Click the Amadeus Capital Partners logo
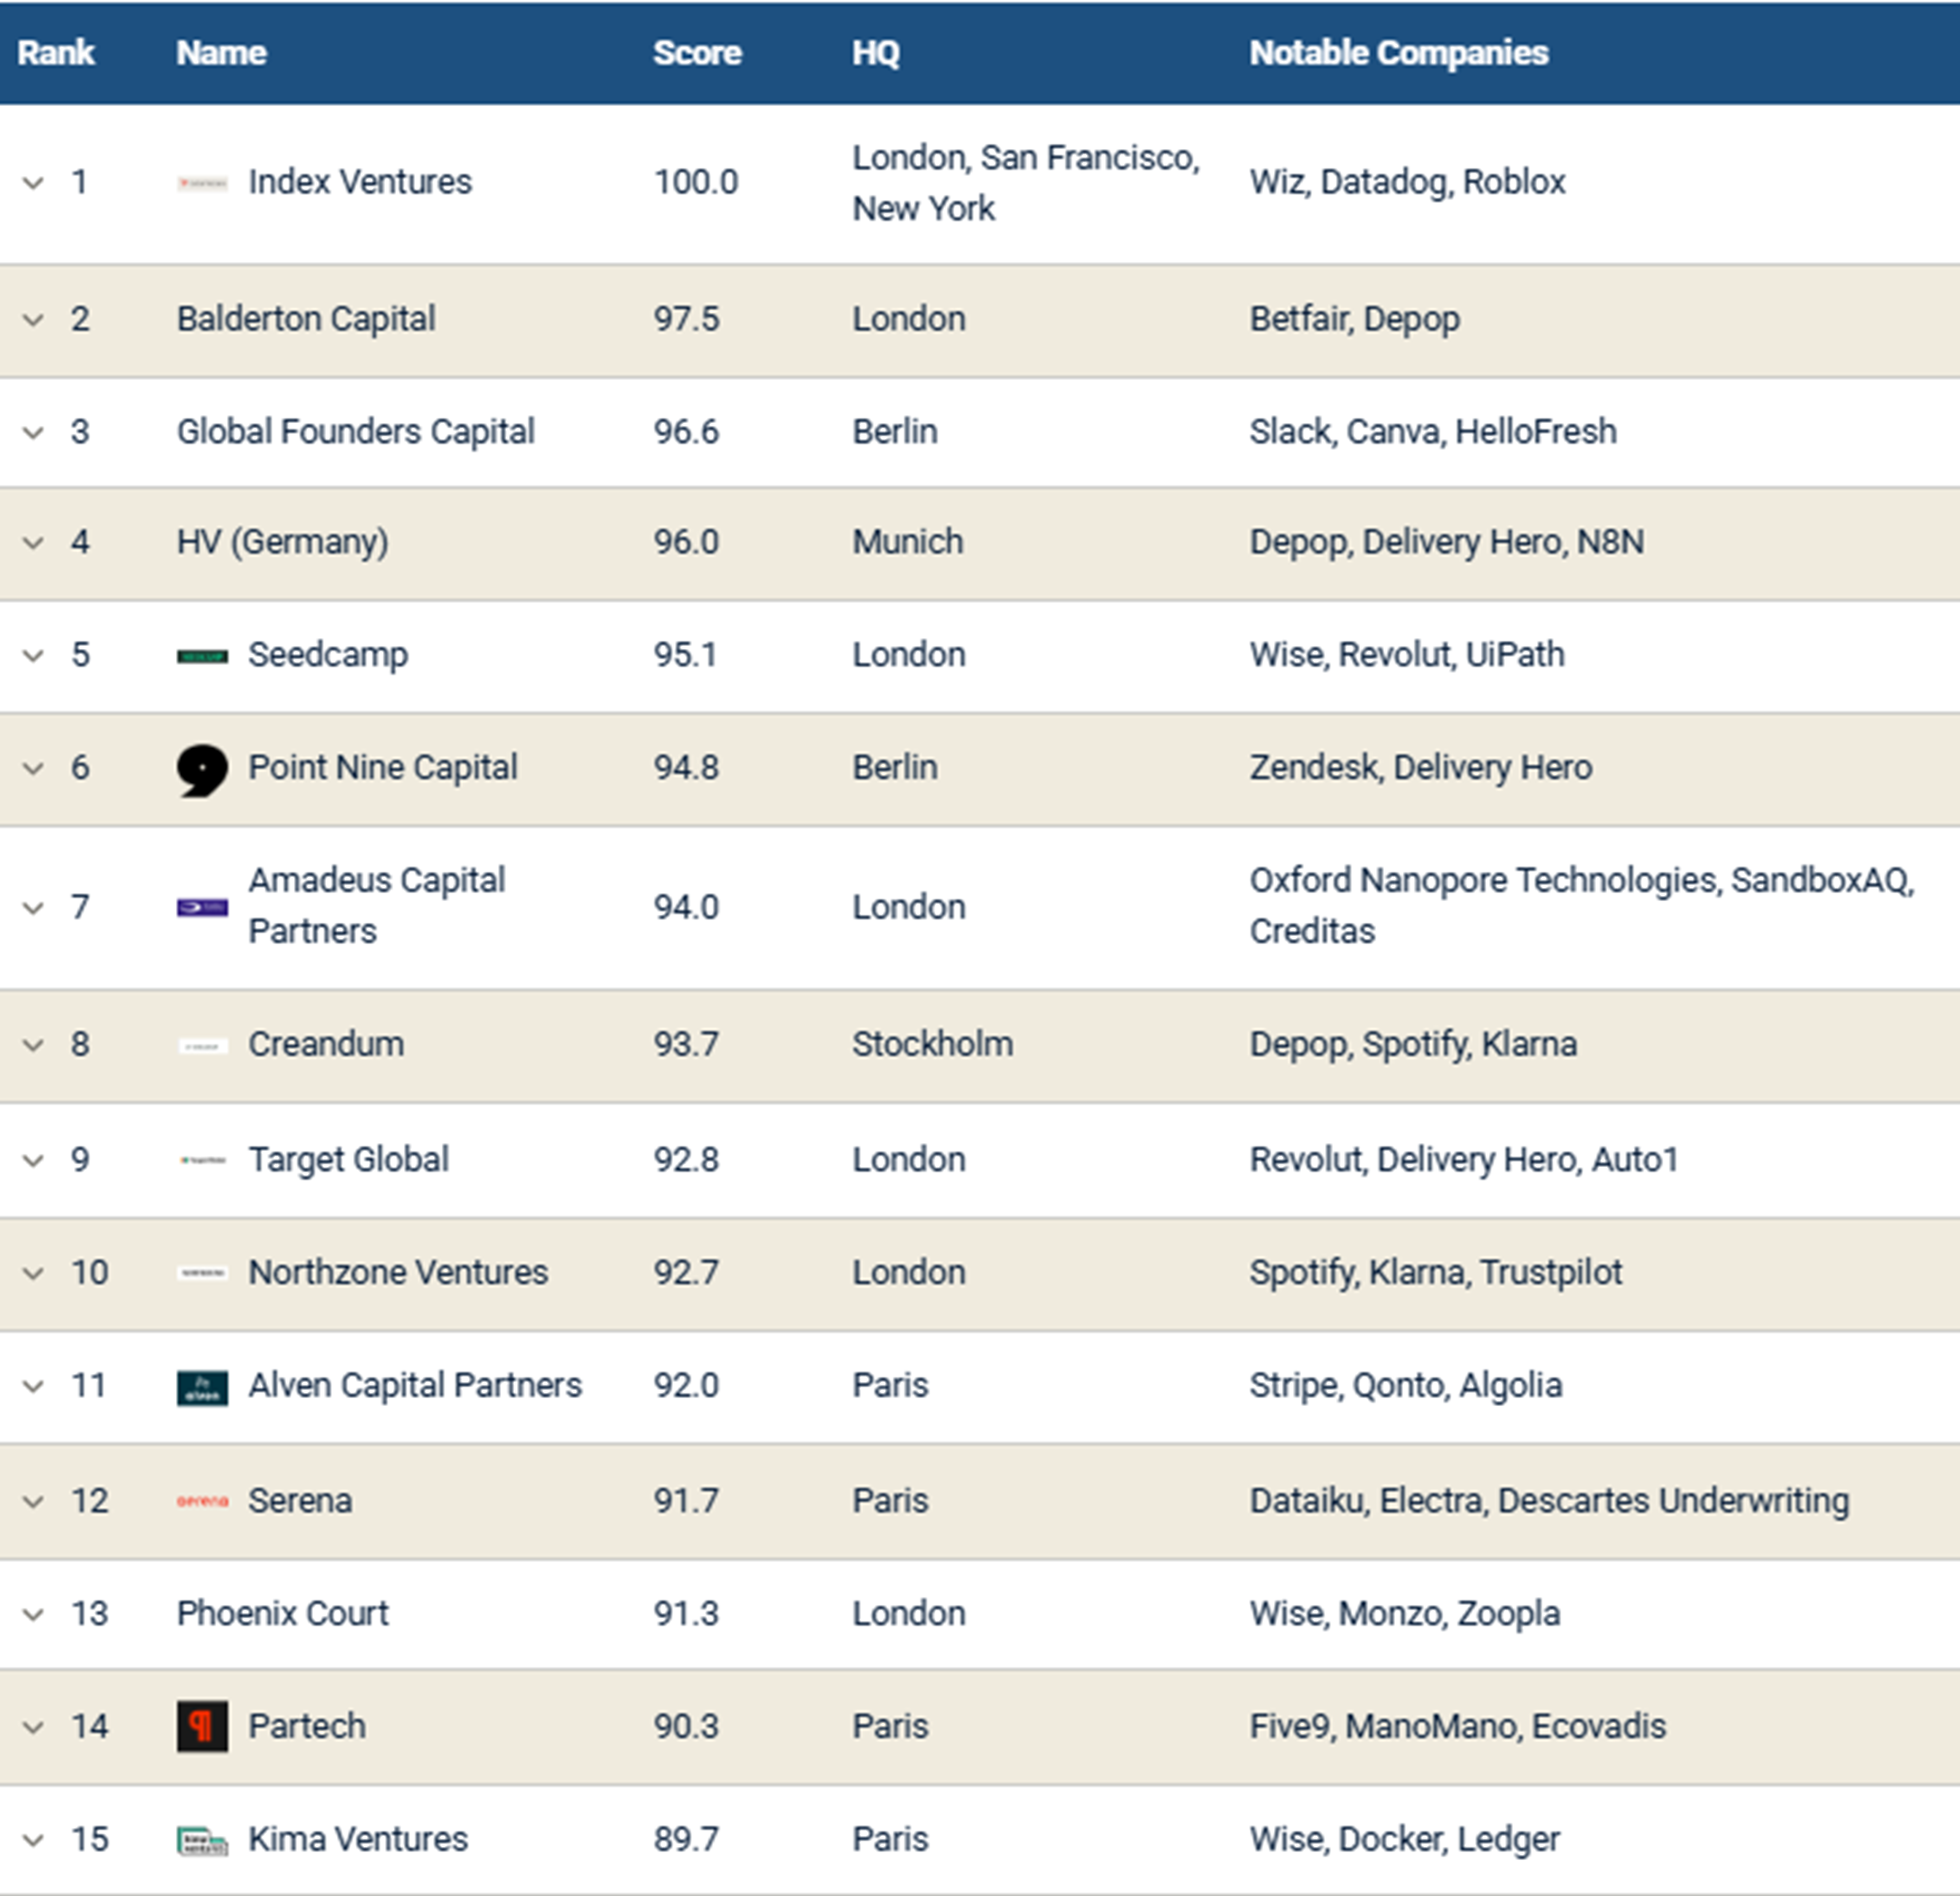Image resolution: width=1960 pixels, height=1896 pixels. (202, 908)
